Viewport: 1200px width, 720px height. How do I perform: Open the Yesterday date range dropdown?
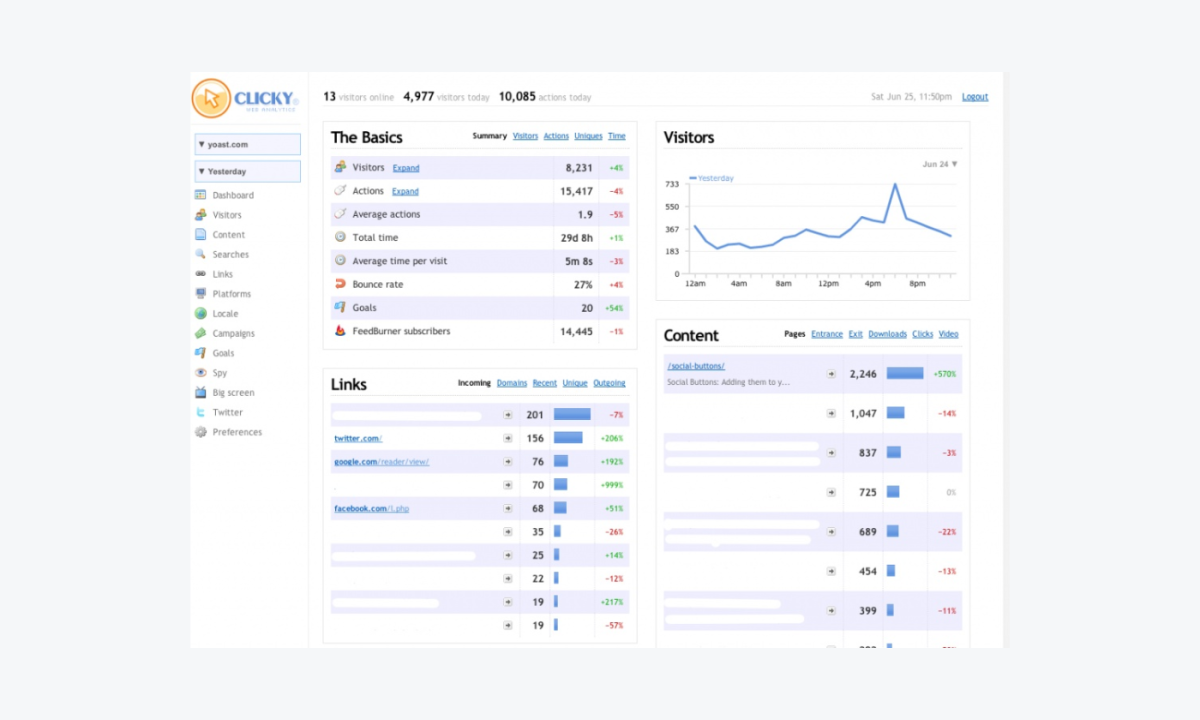tap(246, 171)
